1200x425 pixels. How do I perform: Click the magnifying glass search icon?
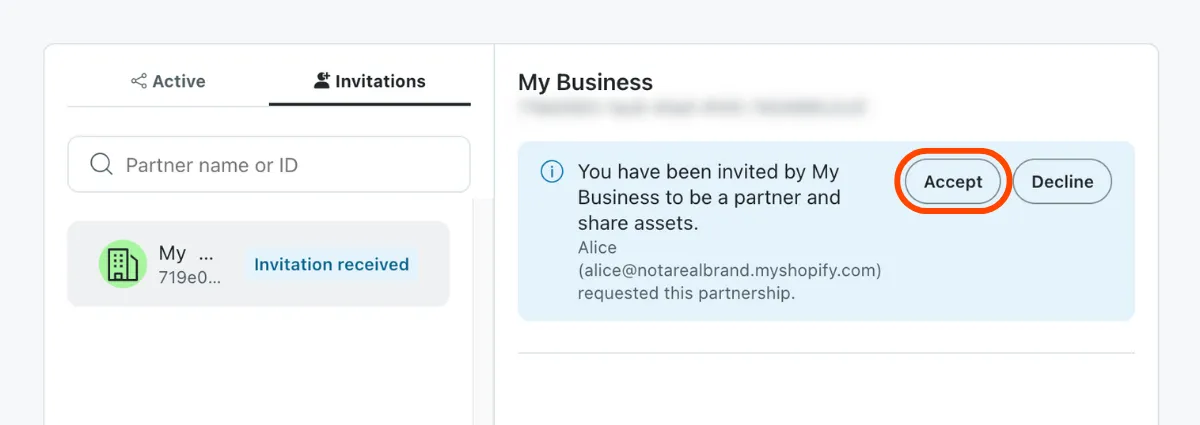pos(101,164)
